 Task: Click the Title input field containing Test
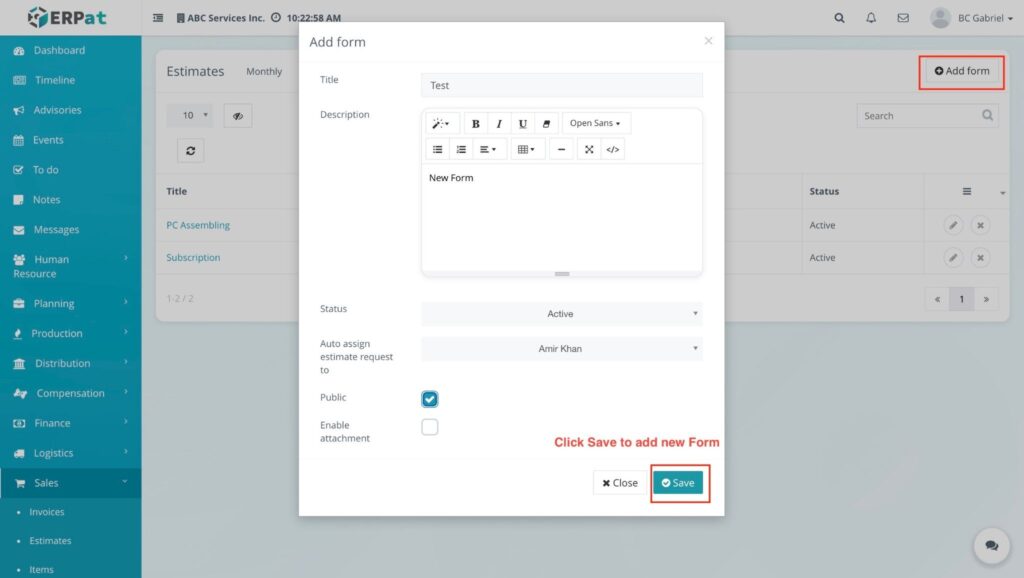[x=562, y=85]
